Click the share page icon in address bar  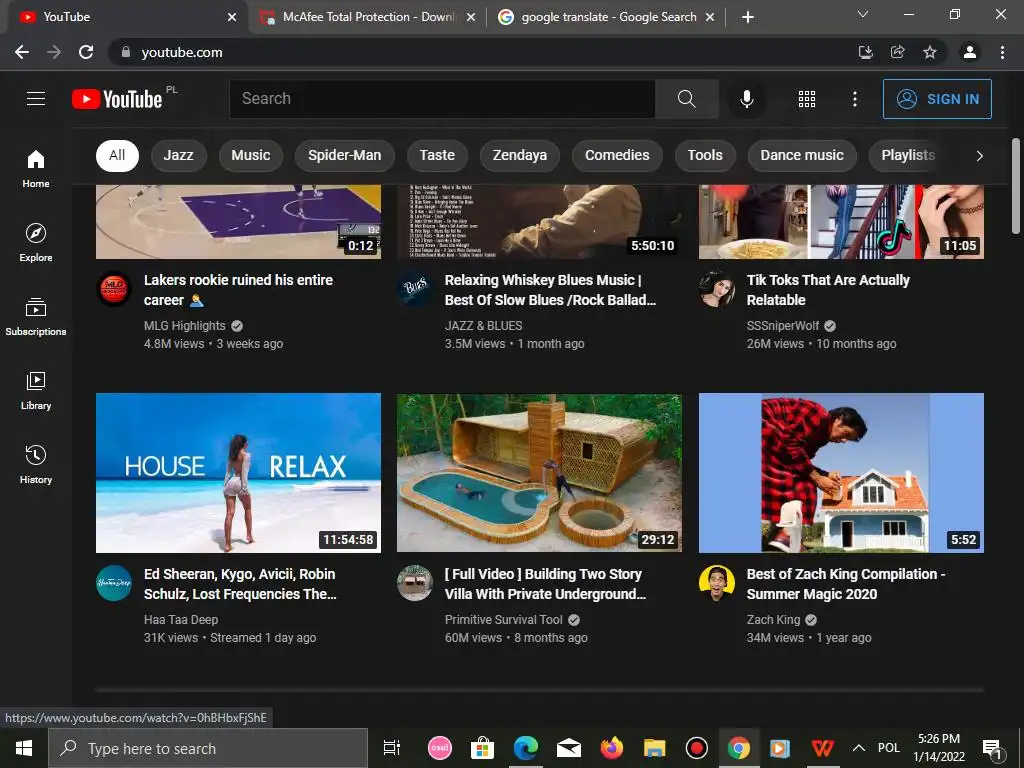point(898,52)
